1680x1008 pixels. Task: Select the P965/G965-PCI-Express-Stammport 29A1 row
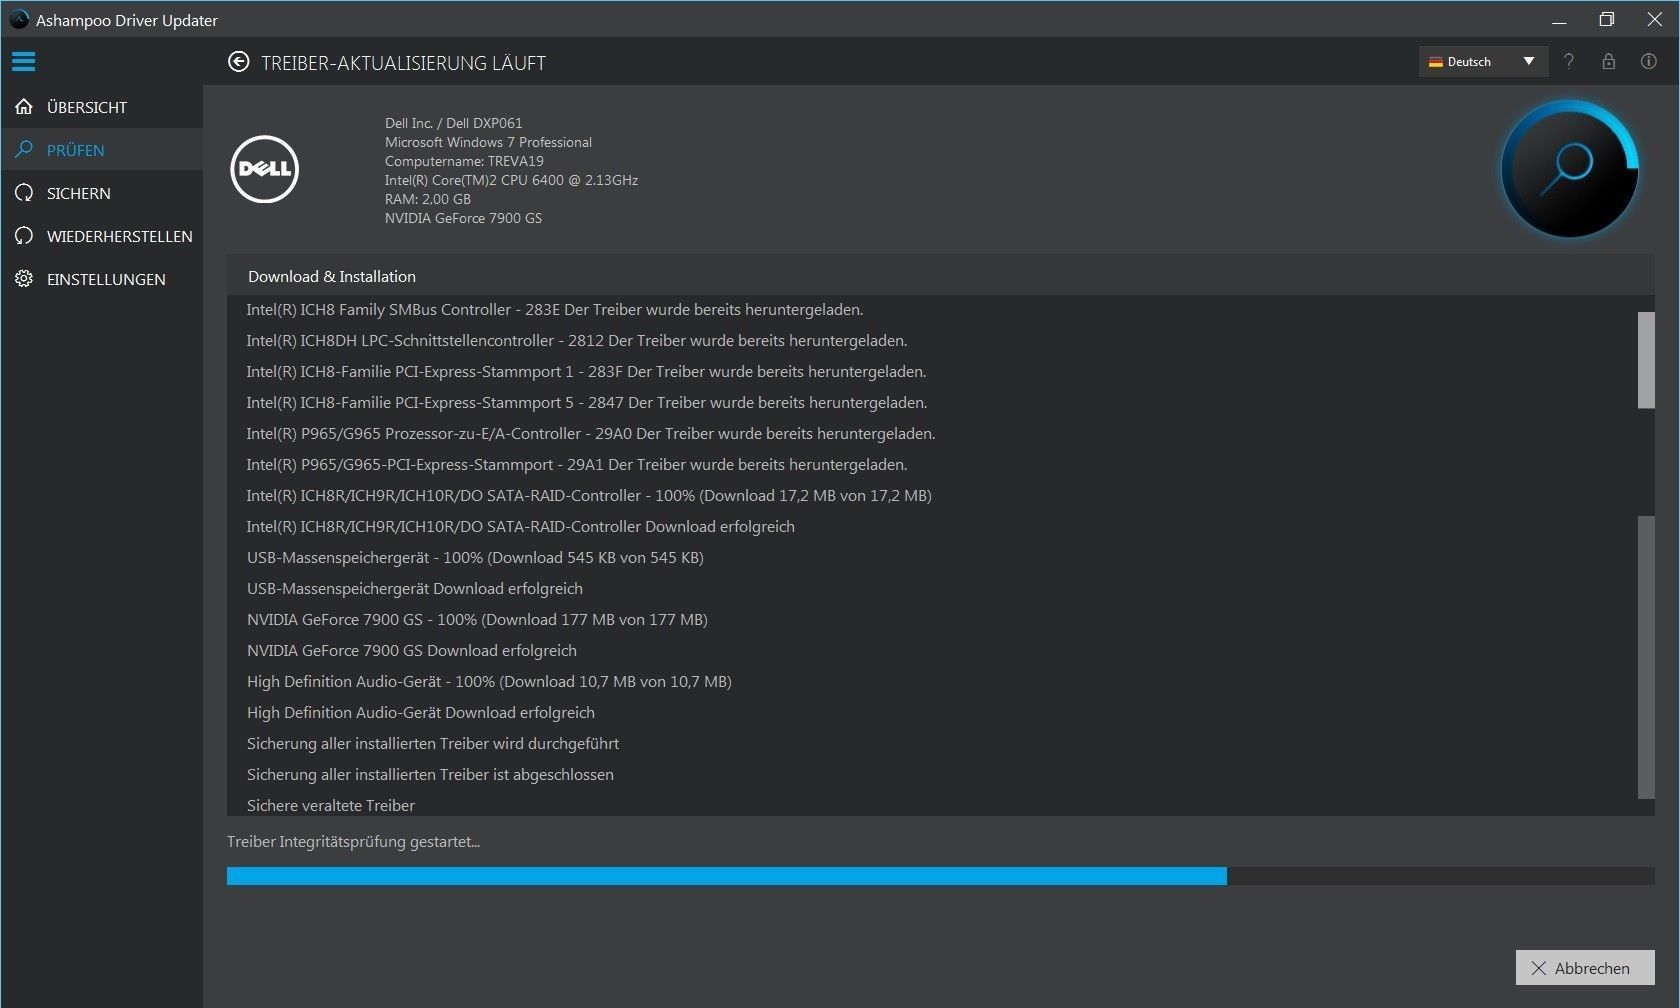tap(577, 465)
